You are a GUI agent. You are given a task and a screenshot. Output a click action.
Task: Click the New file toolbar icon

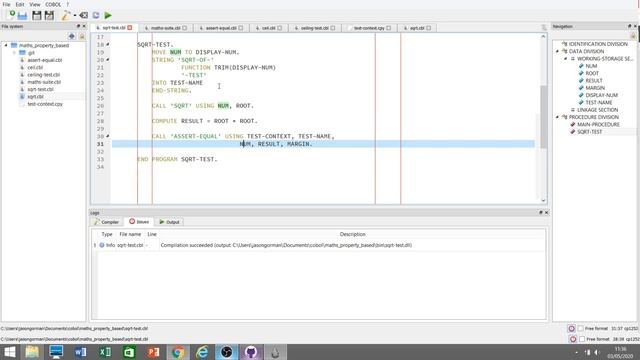click(11, 15)
